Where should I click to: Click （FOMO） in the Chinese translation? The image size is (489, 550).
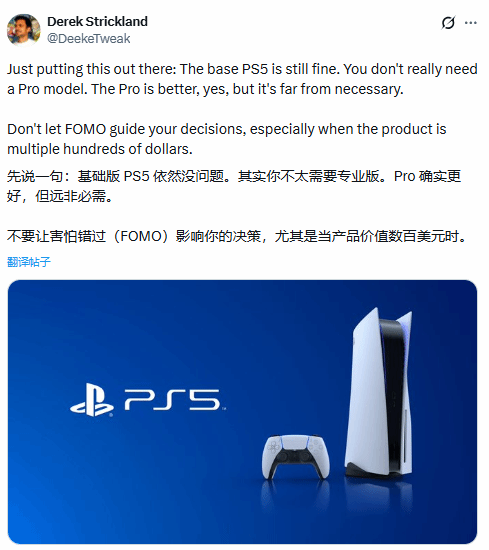141,236
